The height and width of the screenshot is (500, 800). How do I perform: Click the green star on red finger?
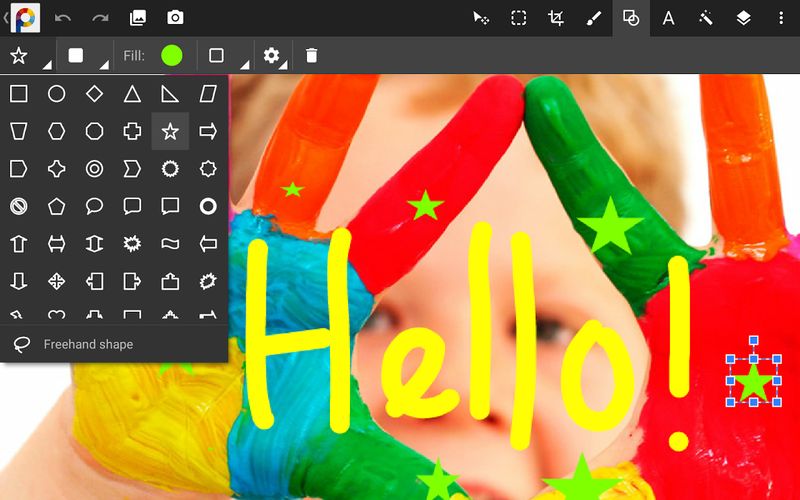click(x=426, y=205)
